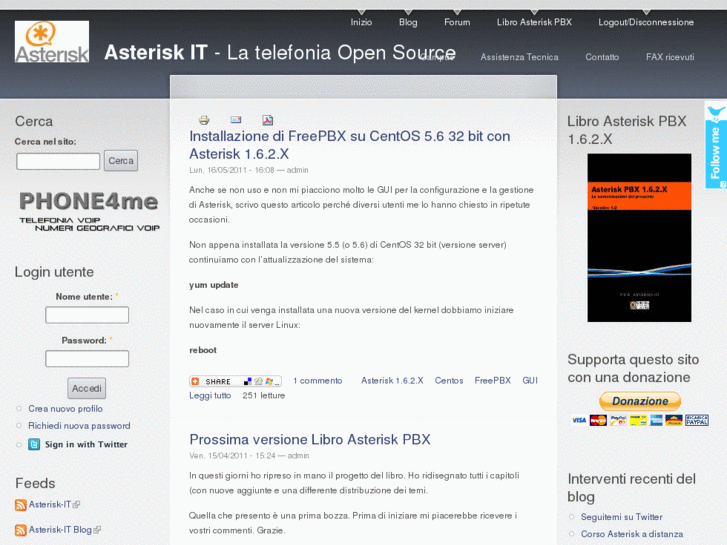Image resolution: width=727 pixels, height=545 pixels.
Task: Click the Centos tag link
Action: click(449, 381)
